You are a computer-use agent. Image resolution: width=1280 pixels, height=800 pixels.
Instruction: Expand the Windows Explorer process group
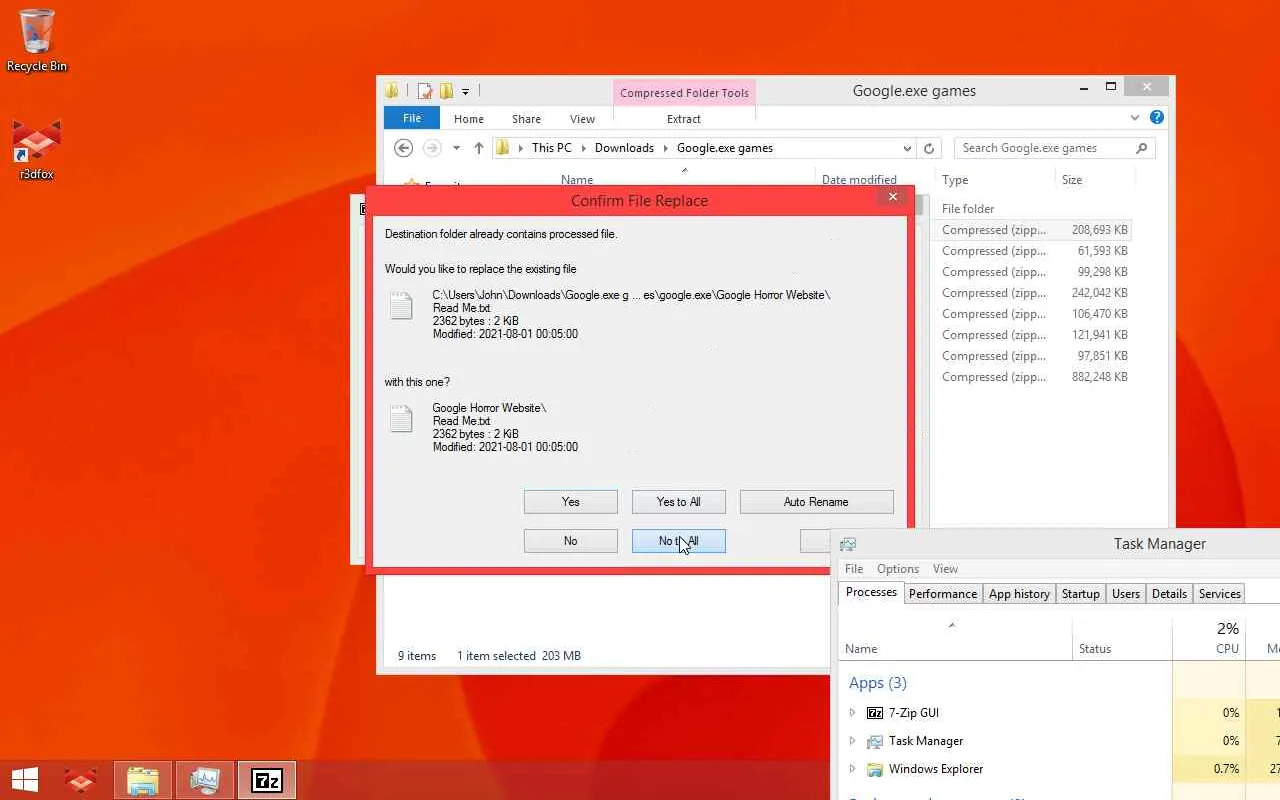(x=852, y=769)
